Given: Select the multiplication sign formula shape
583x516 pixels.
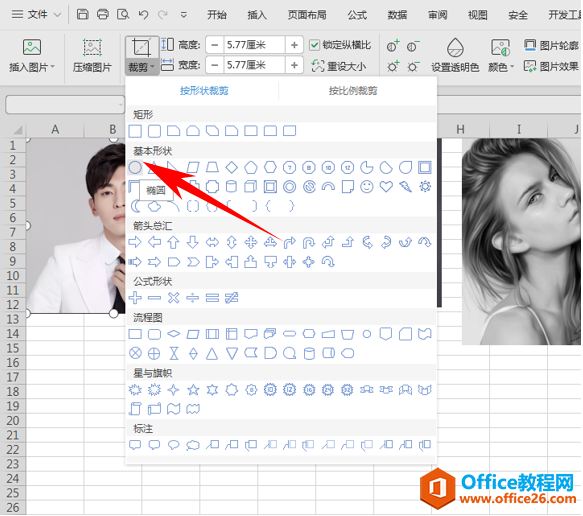Looking at the screenshot, I should [x=174, y=298].
